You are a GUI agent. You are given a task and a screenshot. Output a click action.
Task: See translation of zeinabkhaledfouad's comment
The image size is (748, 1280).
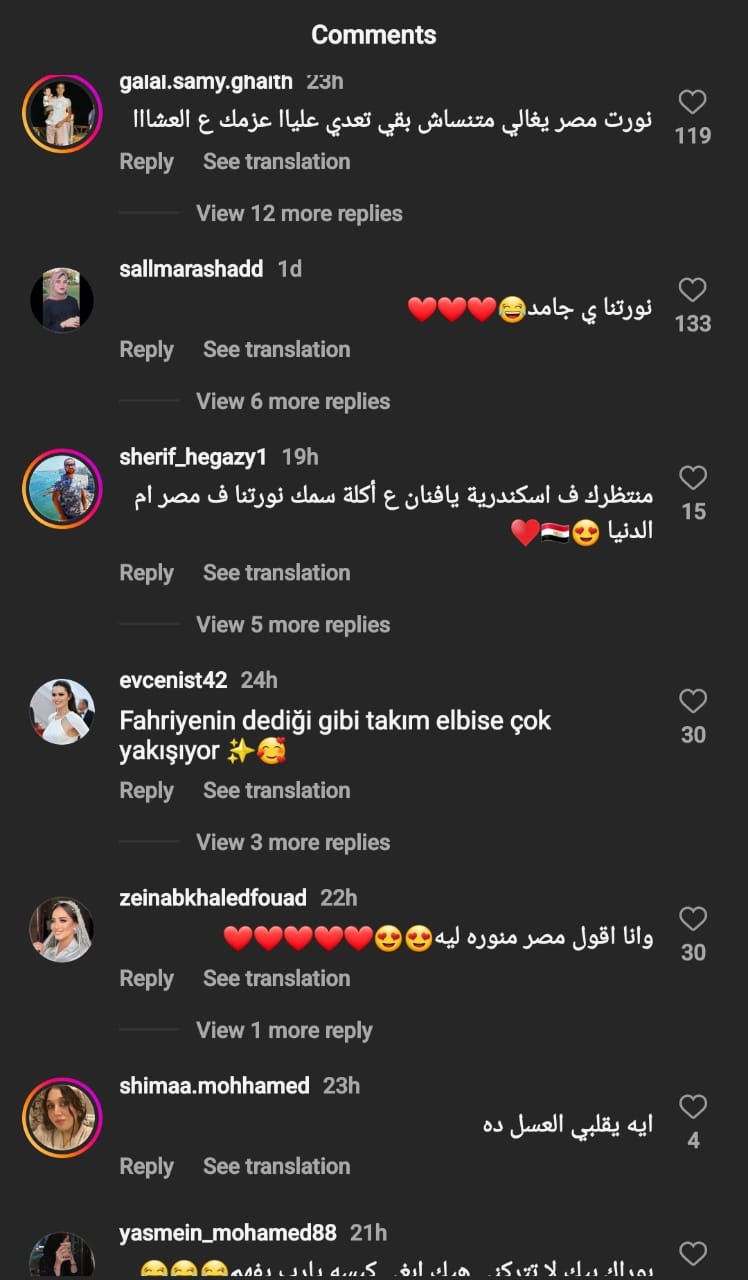(277, 978)
